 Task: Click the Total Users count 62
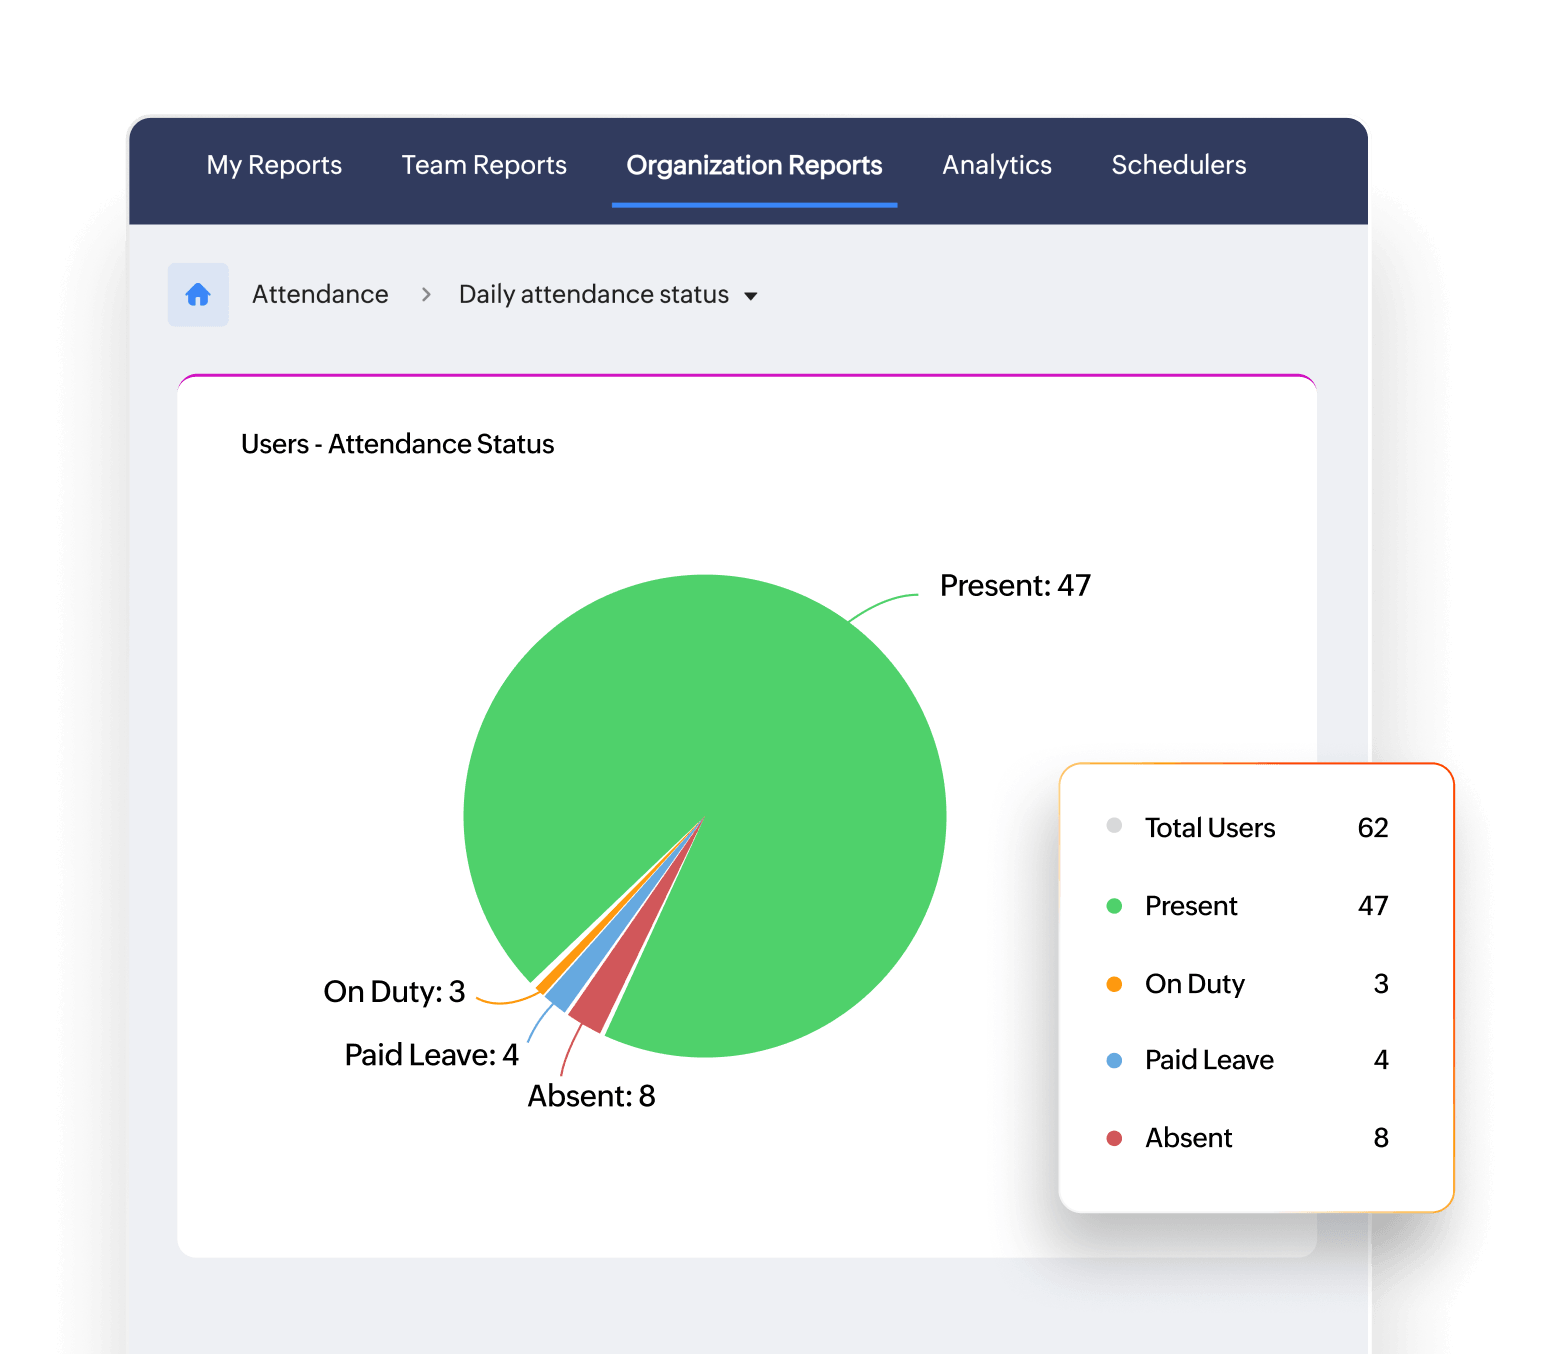[x=1373, y=828]
